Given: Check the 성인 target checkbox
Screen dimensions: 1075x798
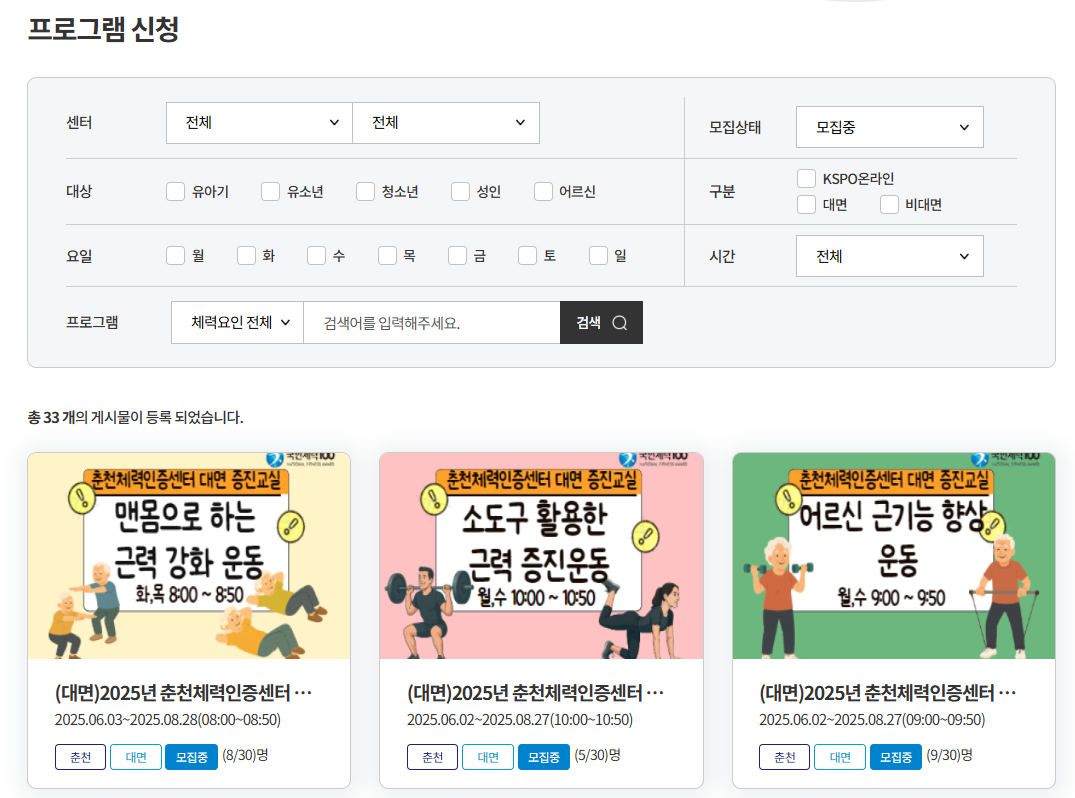Looking at the screenshot, I should pos(460,191).
